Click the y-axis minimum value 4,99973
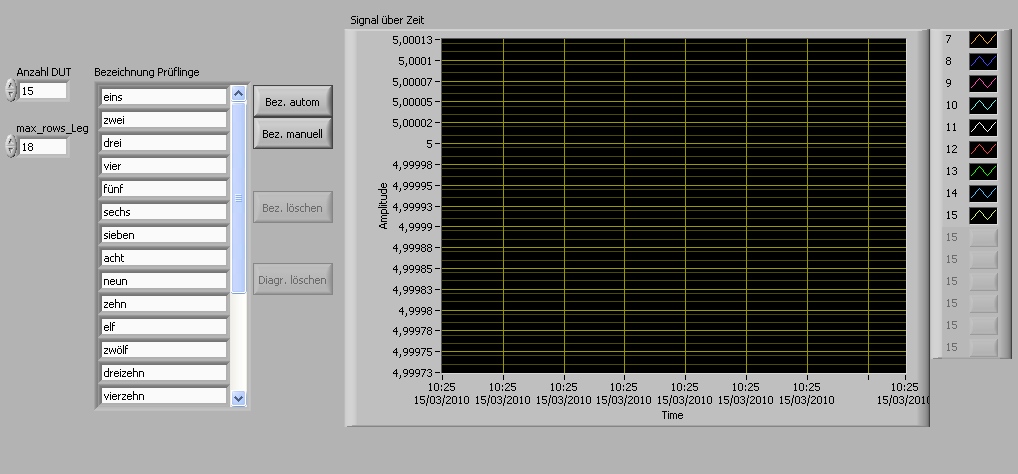This screenshot has height=474, width=1018. pos(412,373)
